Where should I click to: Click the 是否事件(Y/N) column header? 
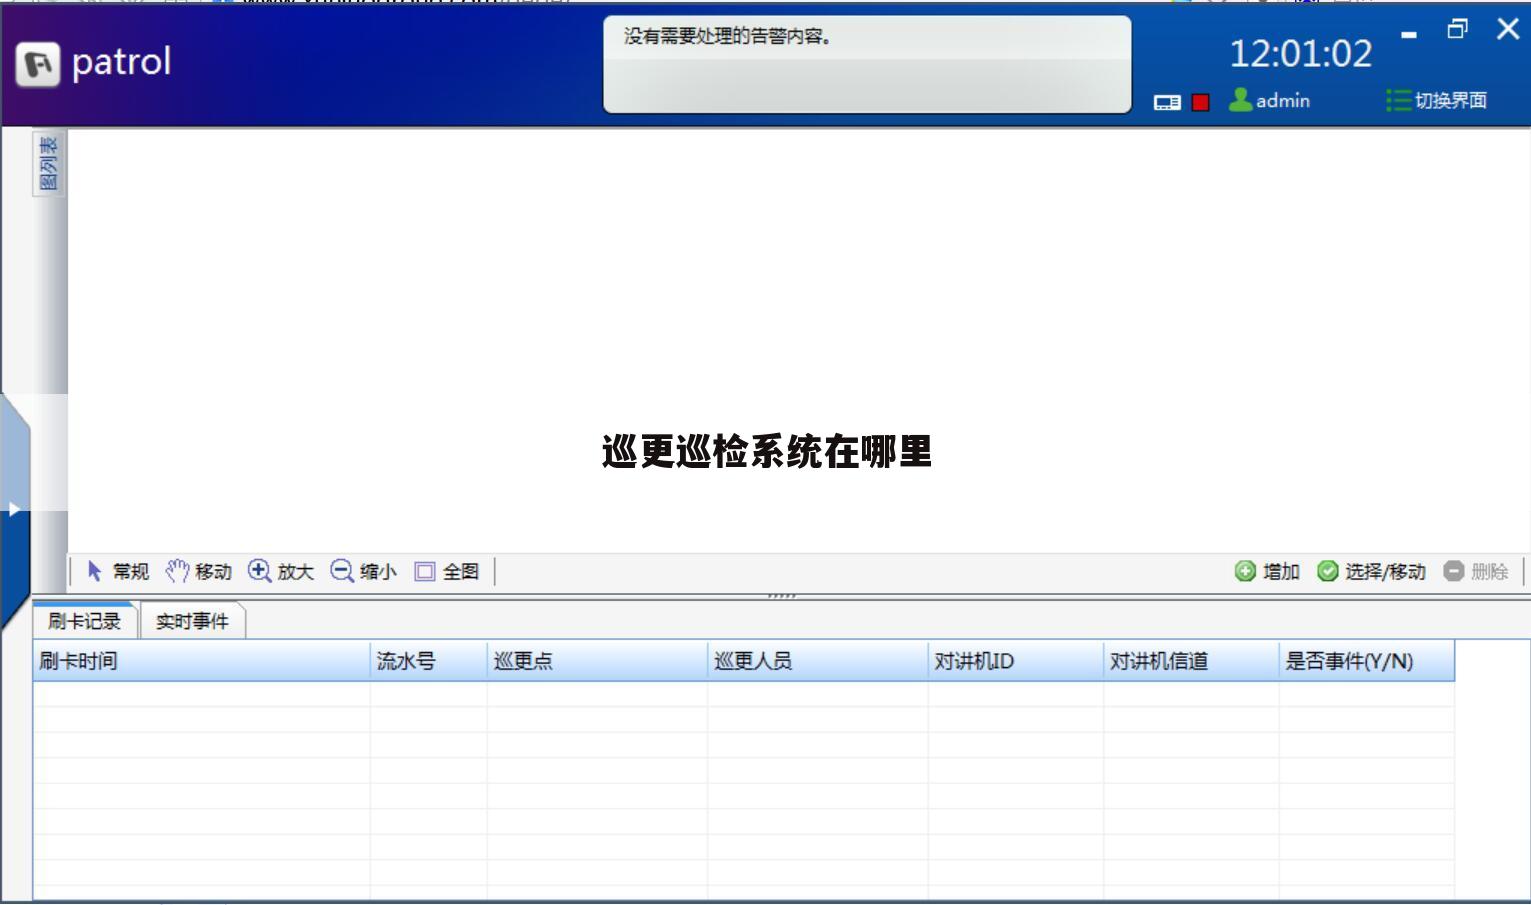point(1367,661)
